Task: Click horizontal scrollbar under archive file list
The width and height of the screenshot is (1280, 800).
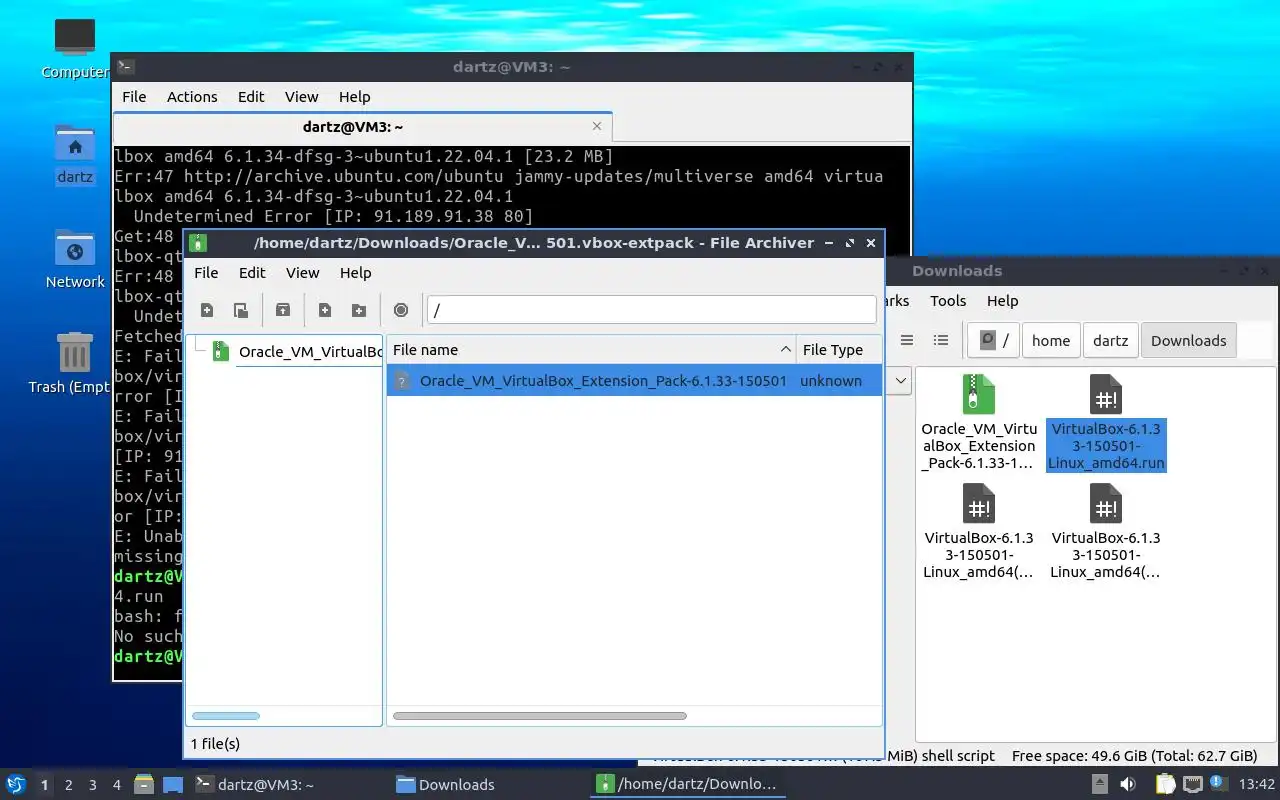Action: (540, 716)
